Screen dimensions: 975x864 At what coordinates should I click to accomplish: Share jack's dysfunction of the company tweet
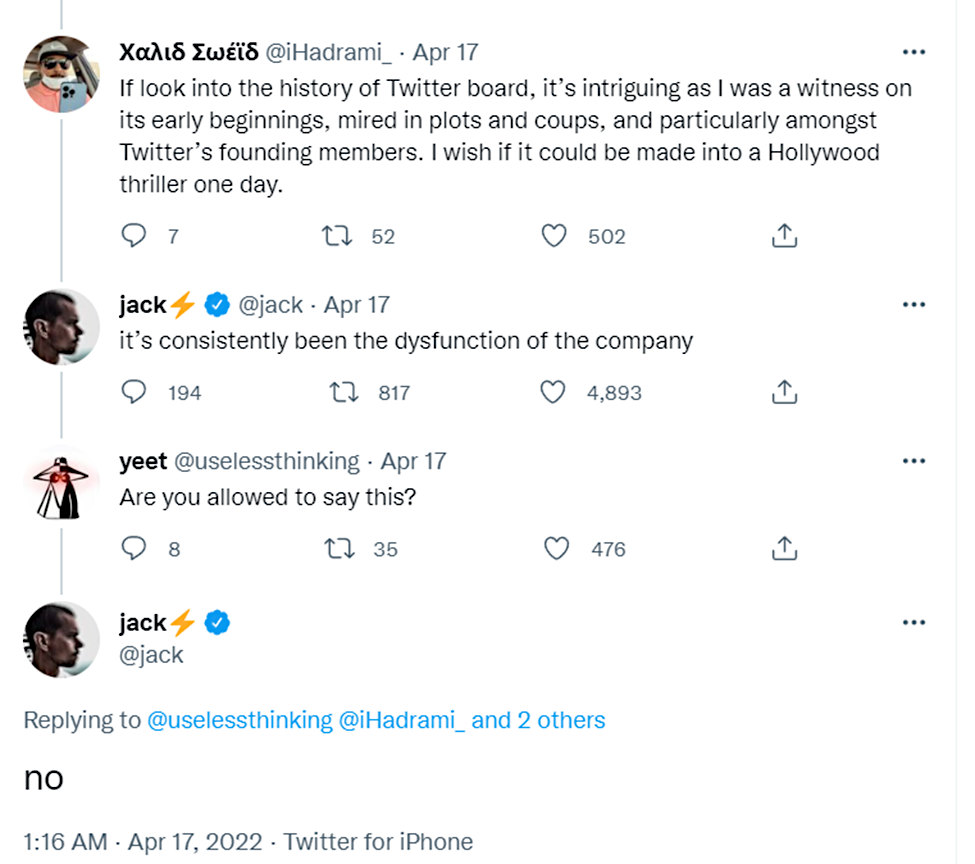coord(784,392)
